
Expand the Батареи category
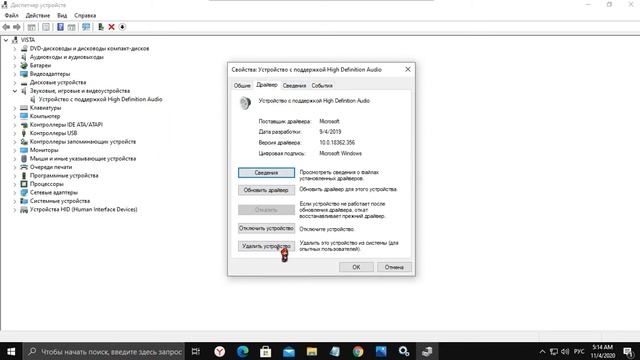(15, 65)
